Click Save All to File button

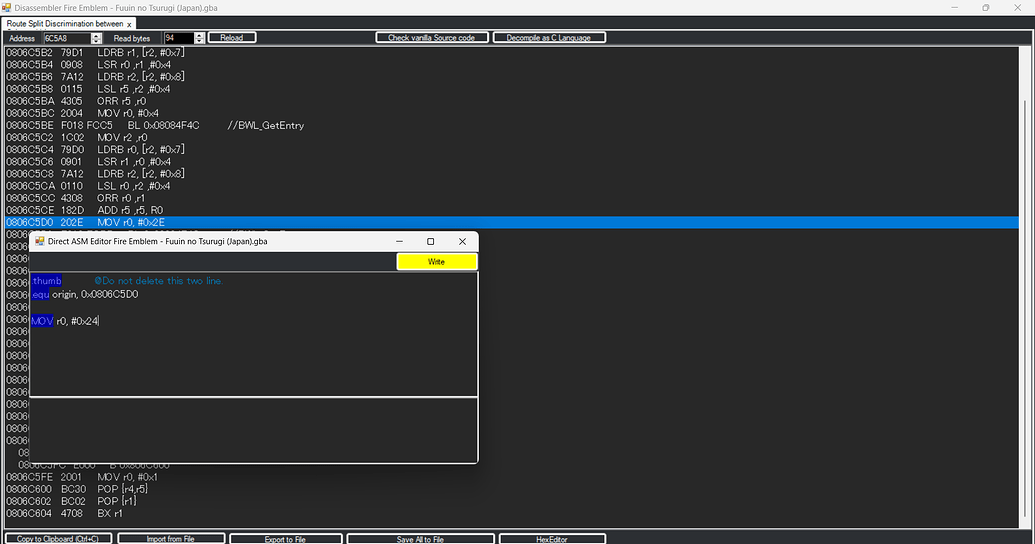420,539
